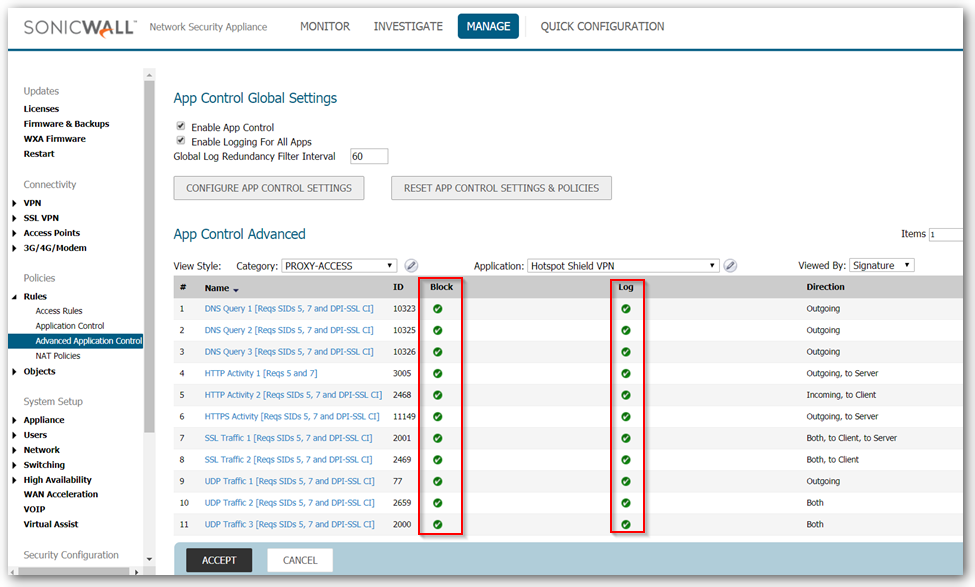
Task: Click the Block icon for SSL Traffic 1
Action: 438,438
